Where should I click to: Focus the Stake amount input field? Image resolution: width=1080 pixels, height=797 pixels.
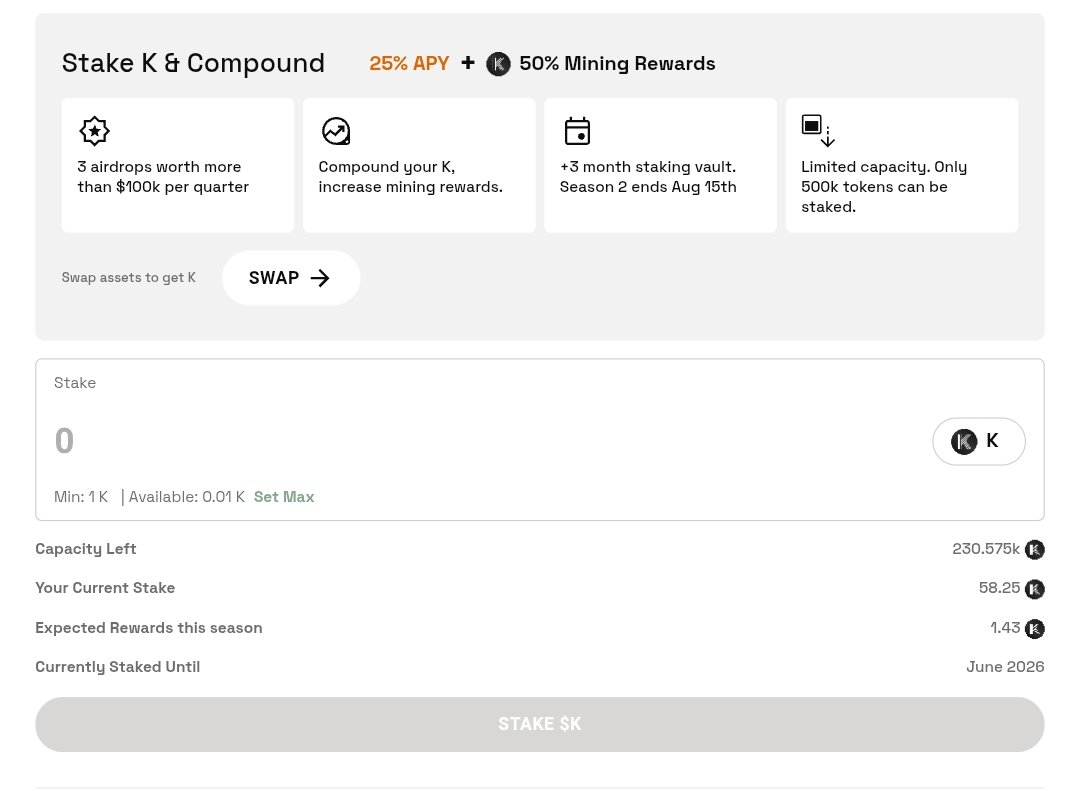click(x=482, y=441)
